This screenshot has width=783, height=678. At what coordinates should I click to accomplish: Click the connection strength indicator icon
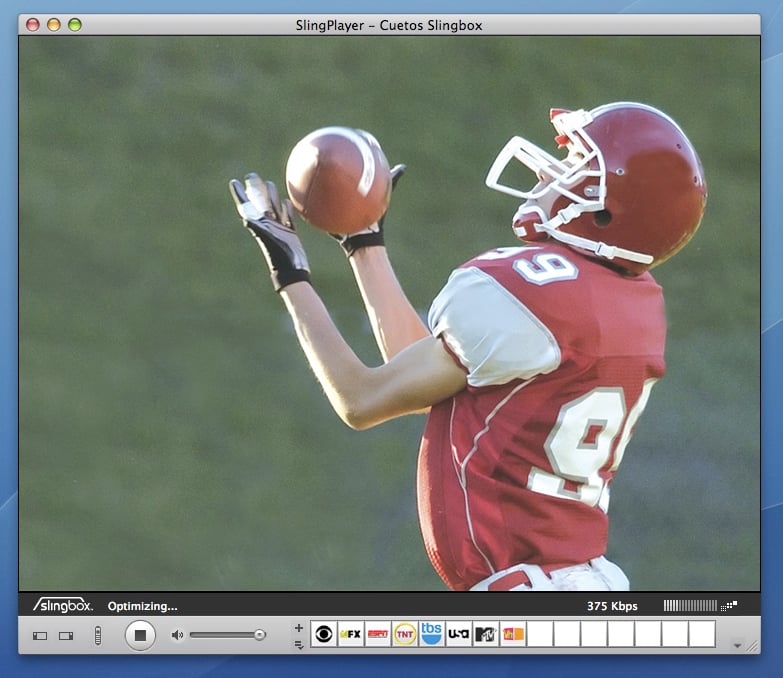point(729,605)
